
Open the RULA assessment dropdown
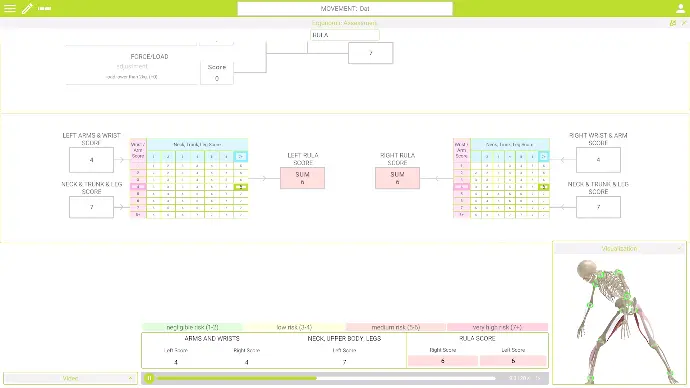[345, 35]
